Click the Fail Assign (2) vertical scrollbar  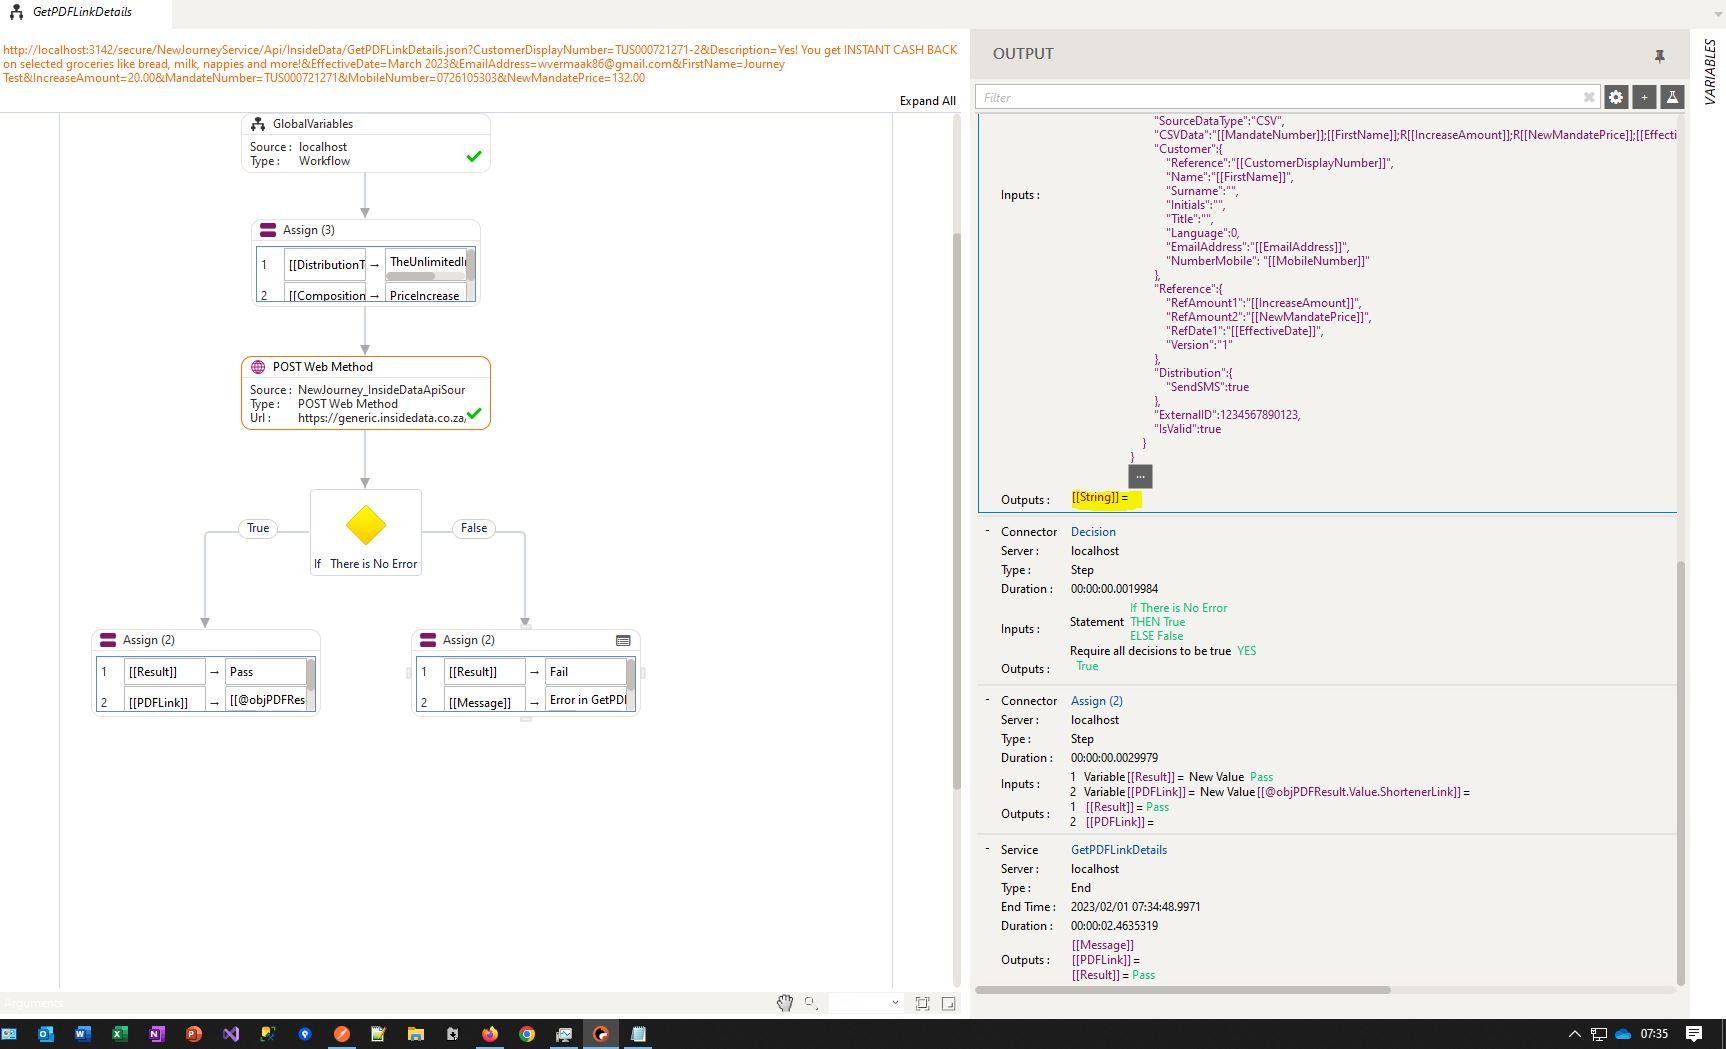(x=631, y=675)
